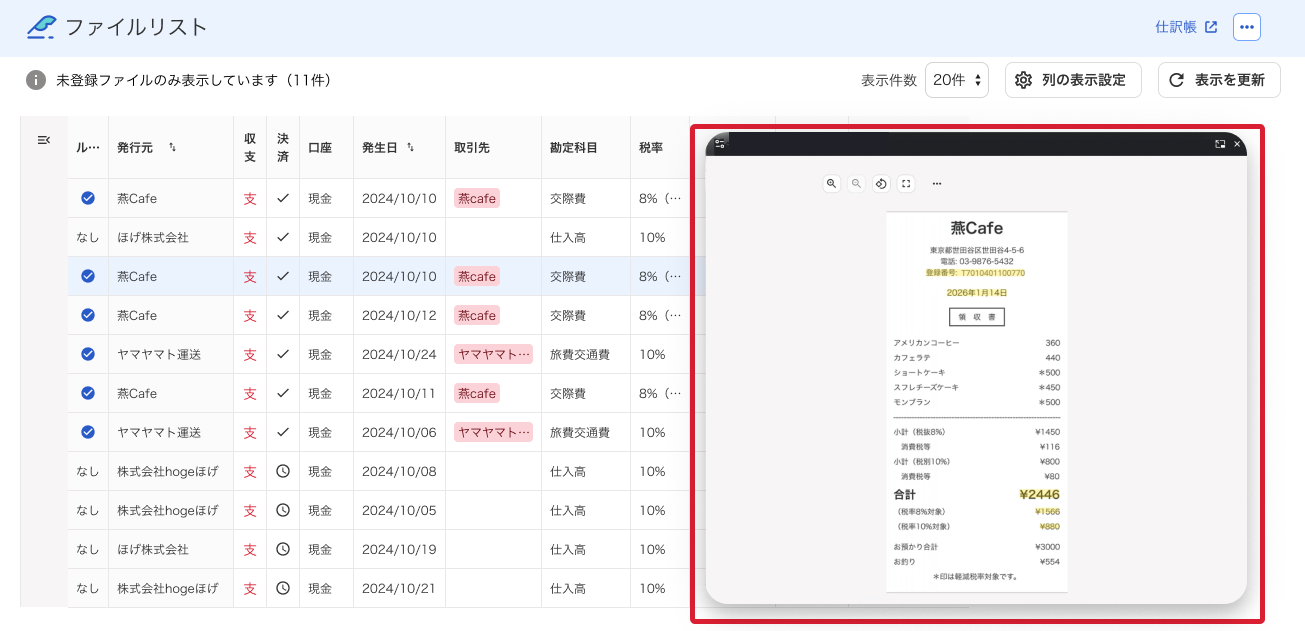Click the ル… column header

pos(88,148)
